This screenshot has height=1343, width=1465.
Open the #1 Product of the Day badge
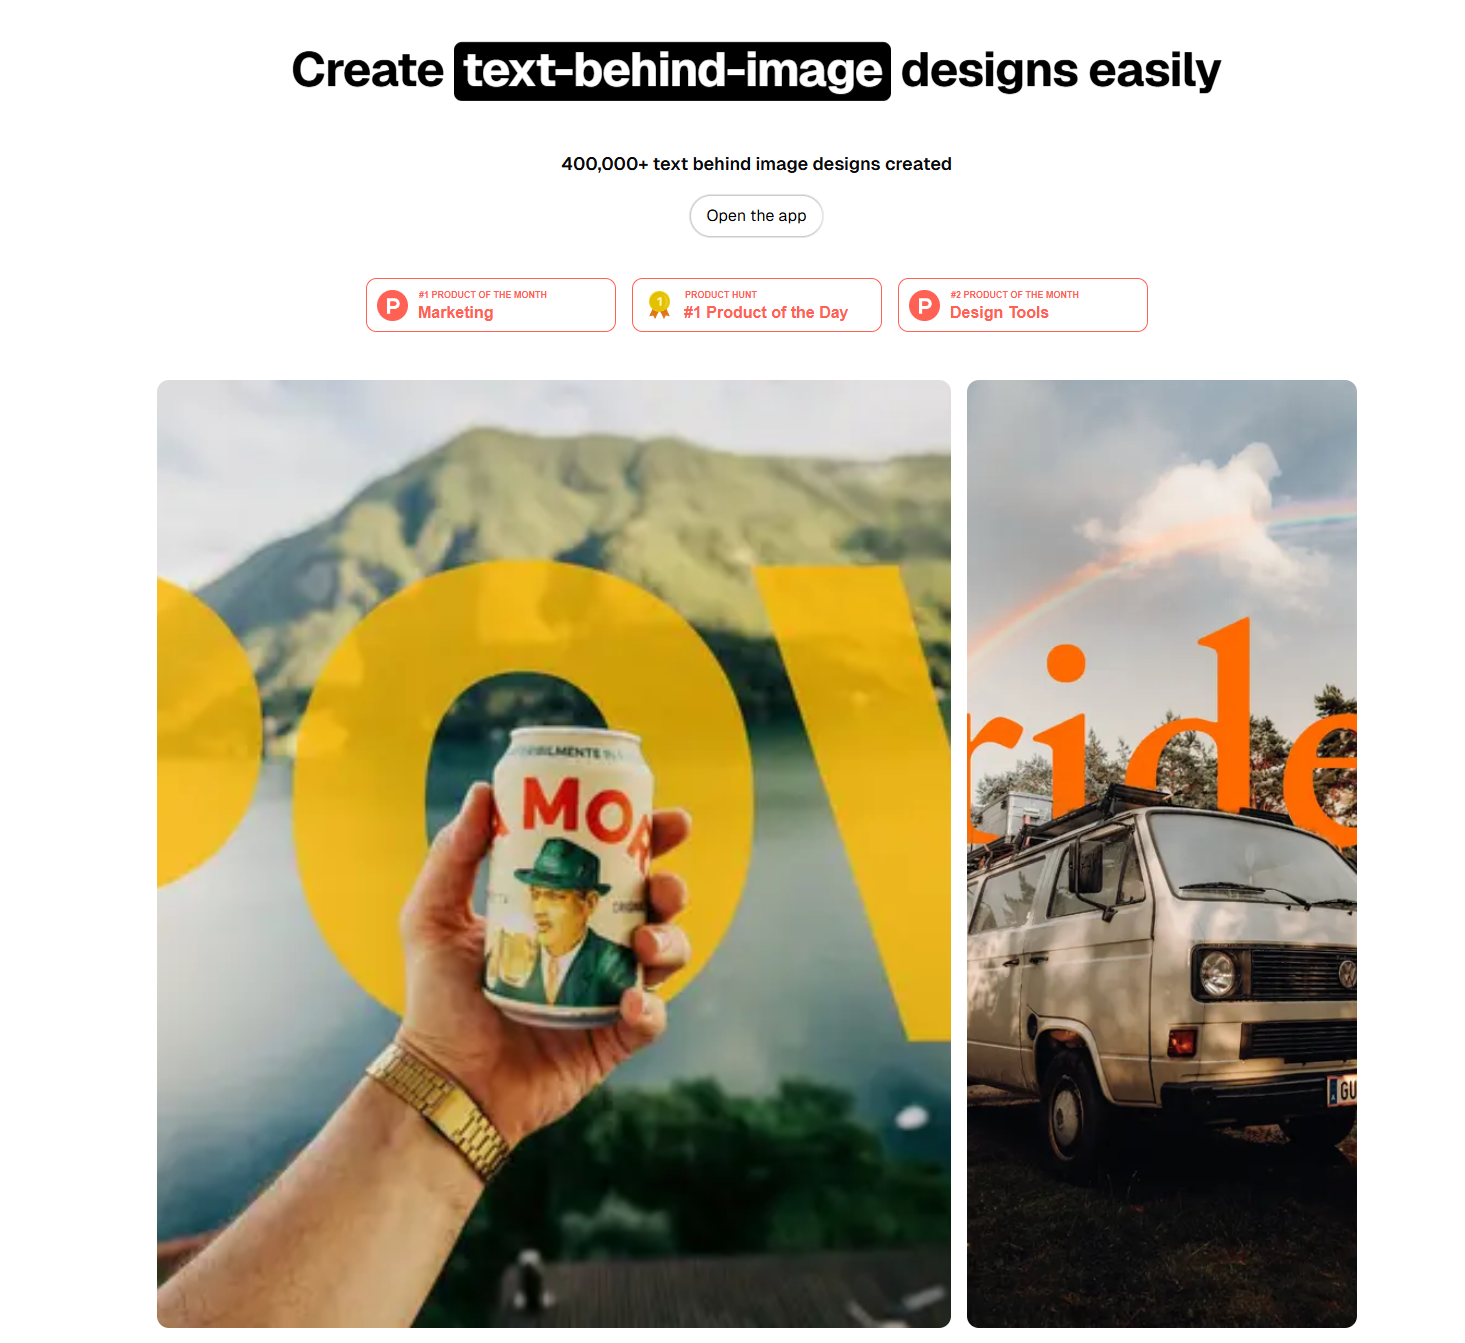point(757,305)
